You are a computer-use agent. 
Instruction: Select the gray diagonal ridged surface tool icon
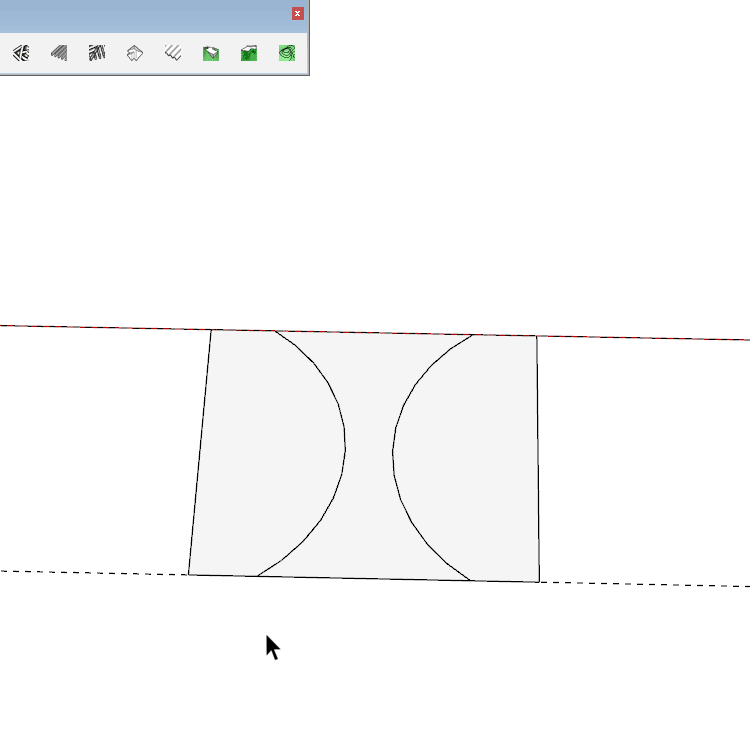(59, 53)
